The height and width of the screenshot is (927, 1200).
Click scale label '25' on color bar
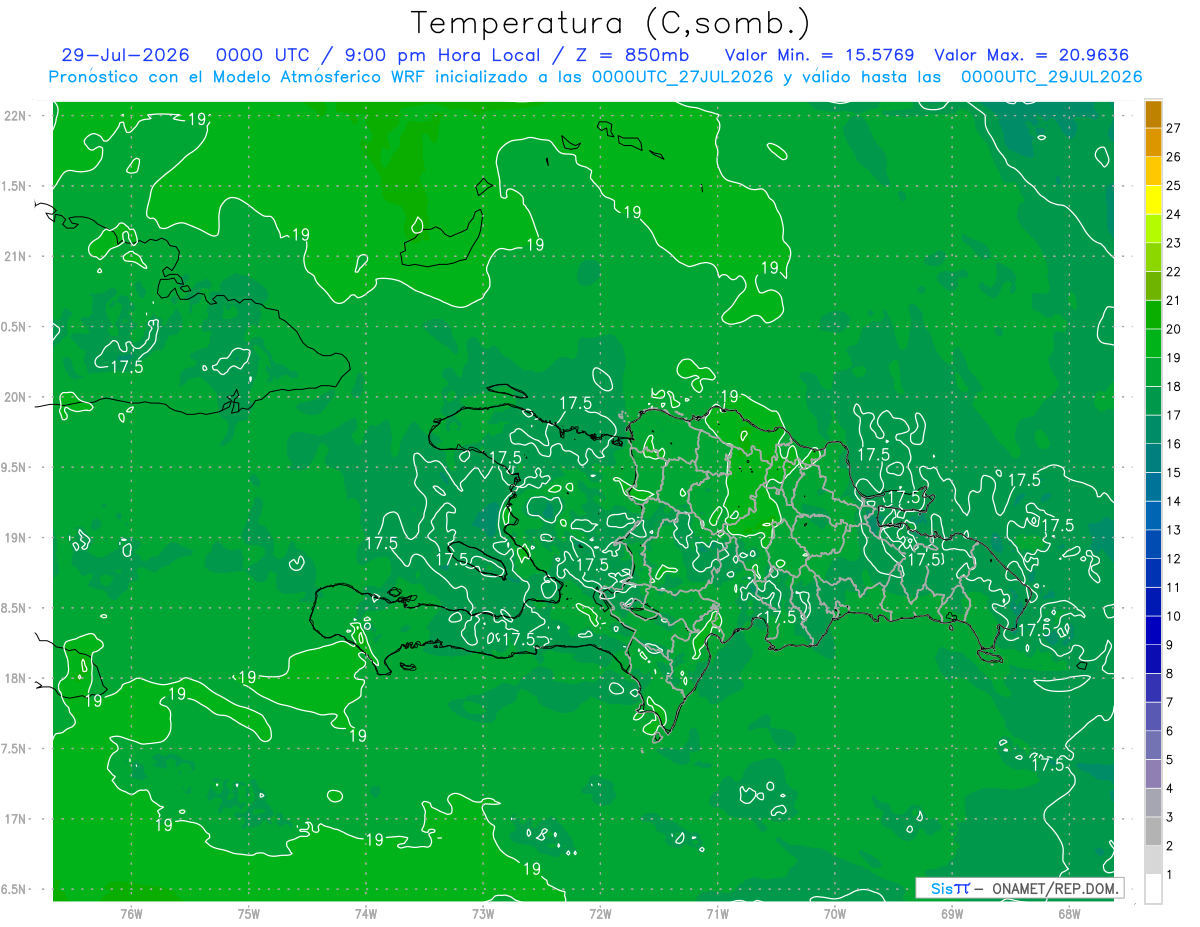(x=1174, y=186)
